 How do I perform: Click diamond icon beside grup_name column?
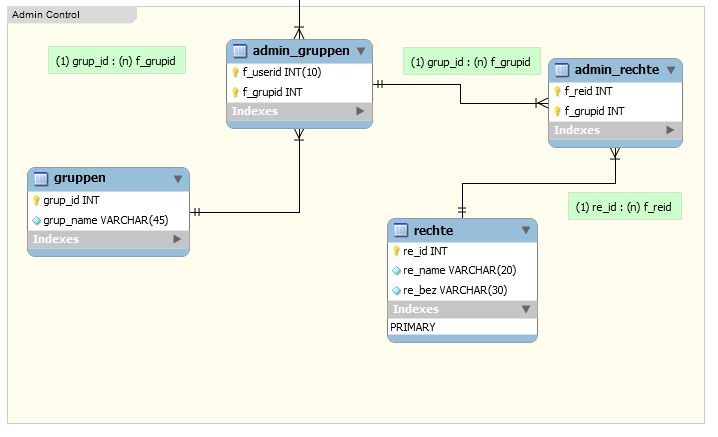coord(36,220)
